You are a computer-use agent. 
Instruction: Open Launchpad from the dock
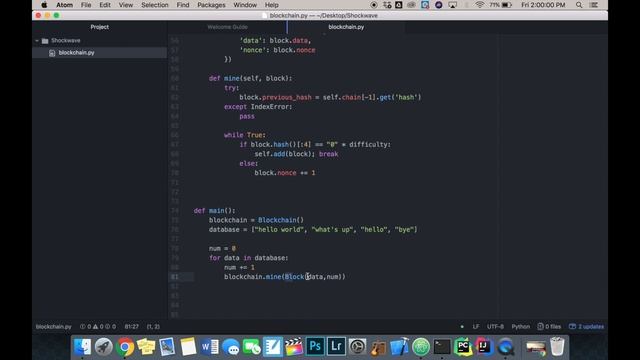coord(104,347)
